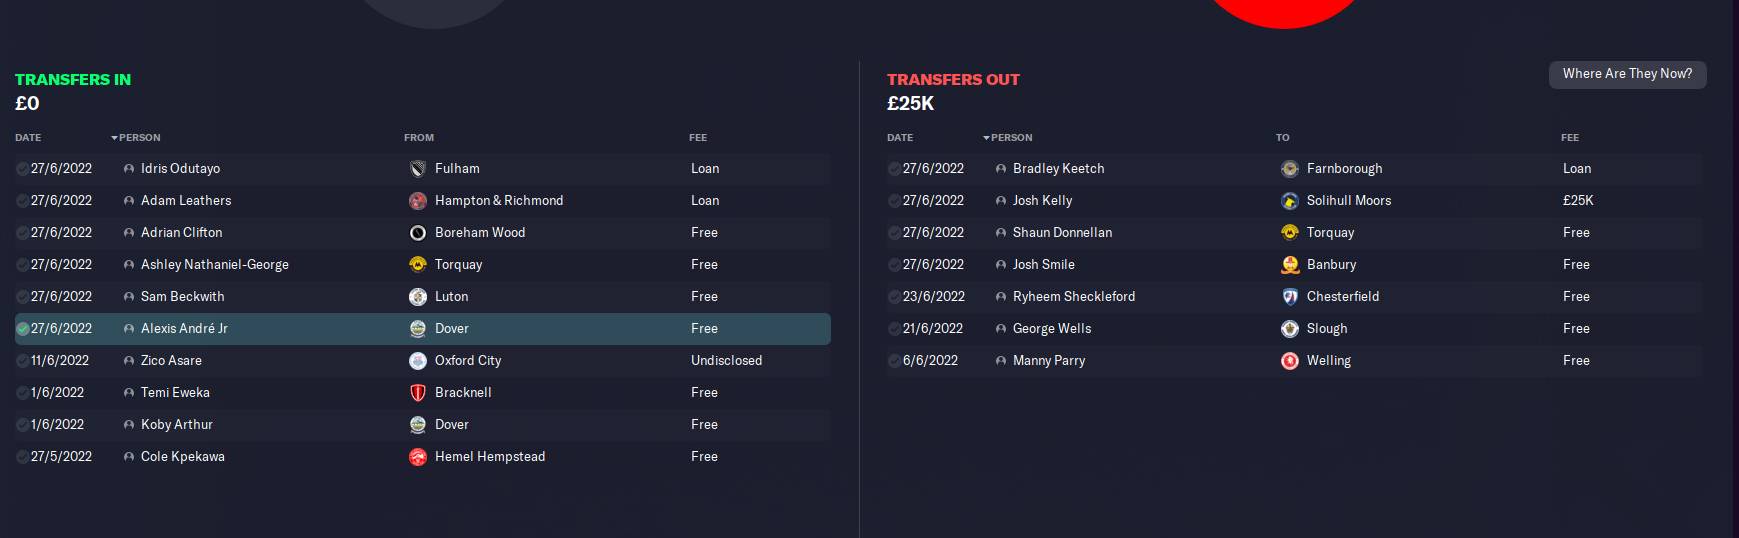Image resolution: width=1739 pixels, height=538 pixels.
Task: Sort Transfers In by Date header
Action: (28, 138)
